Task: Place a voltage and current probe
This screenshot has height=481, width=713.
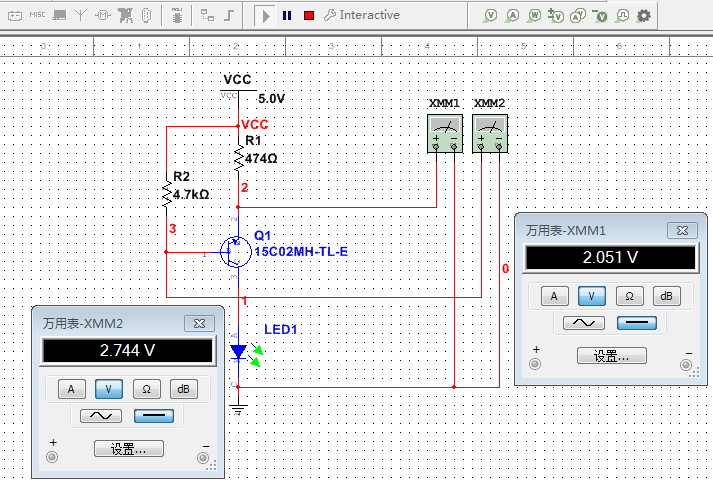Action: (577, 15)
